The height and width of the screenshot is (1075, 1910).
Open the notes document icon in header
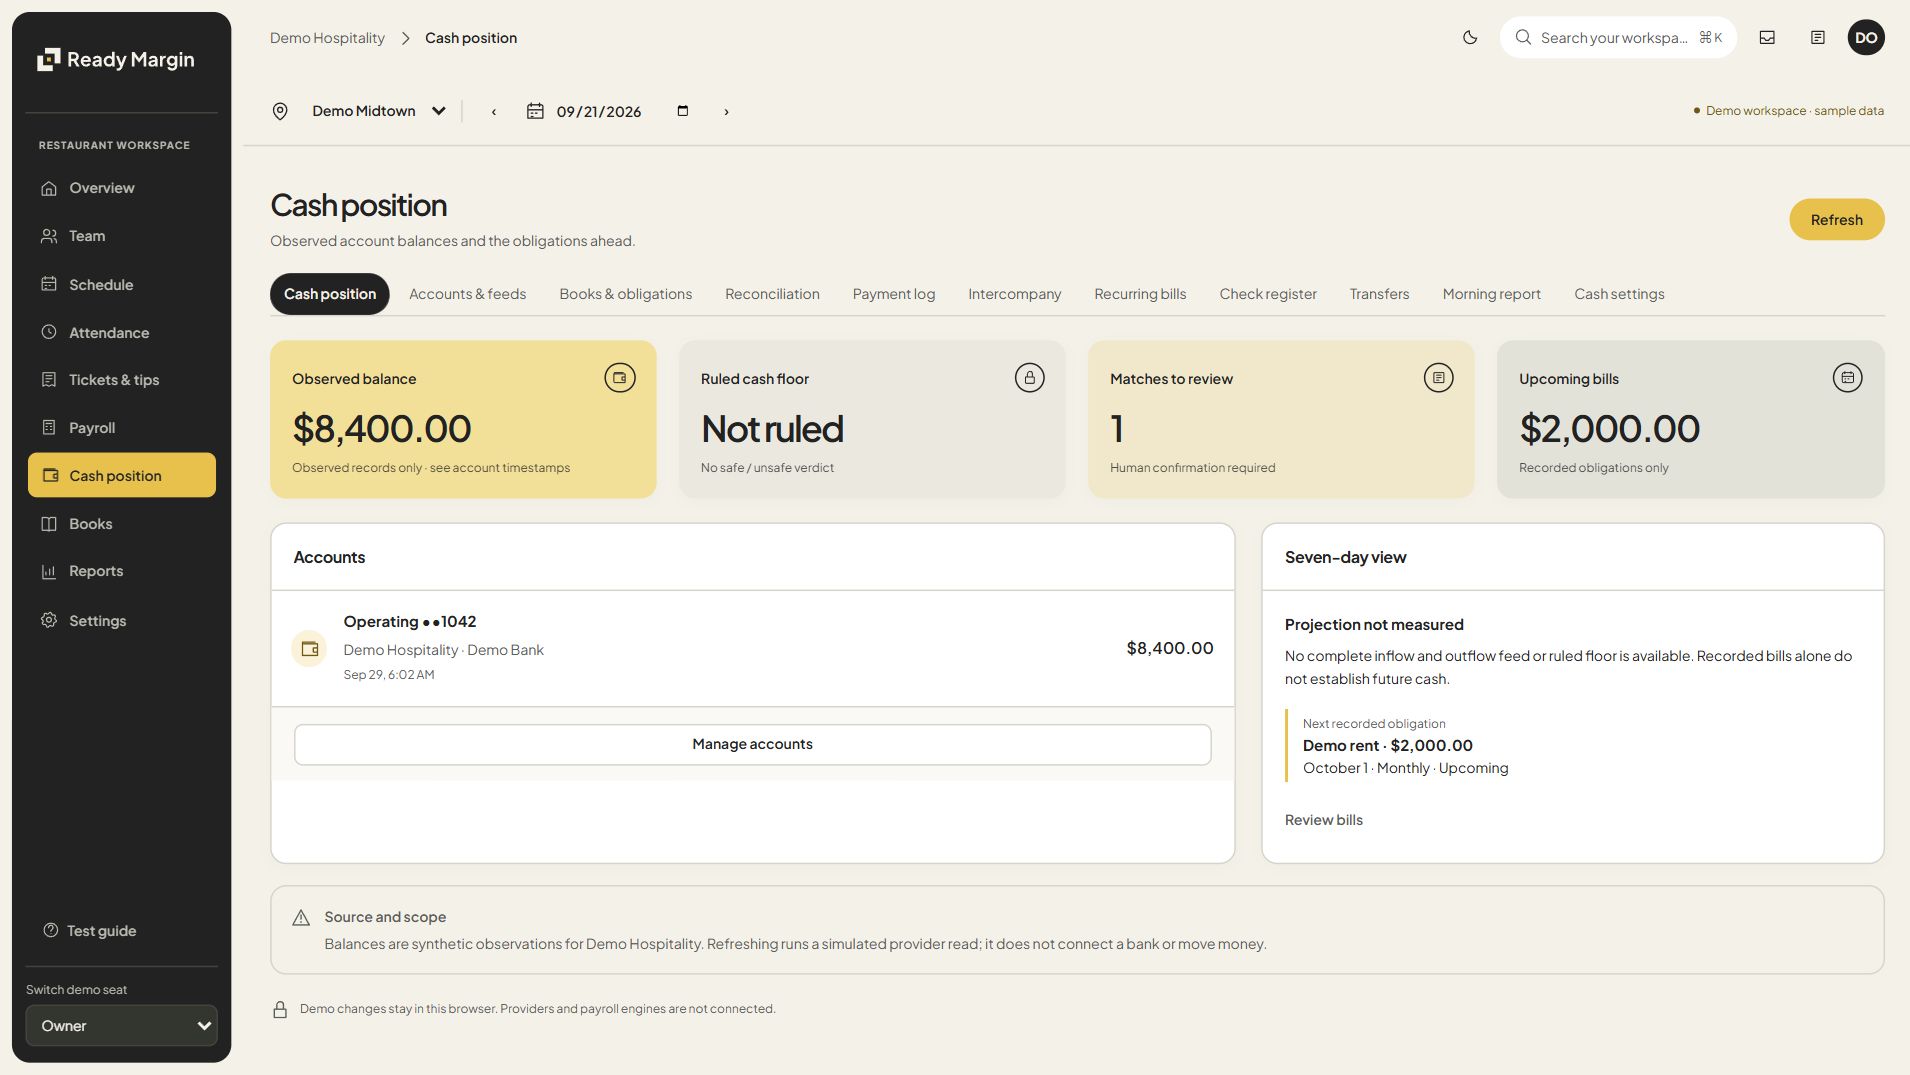point(1818,38)
